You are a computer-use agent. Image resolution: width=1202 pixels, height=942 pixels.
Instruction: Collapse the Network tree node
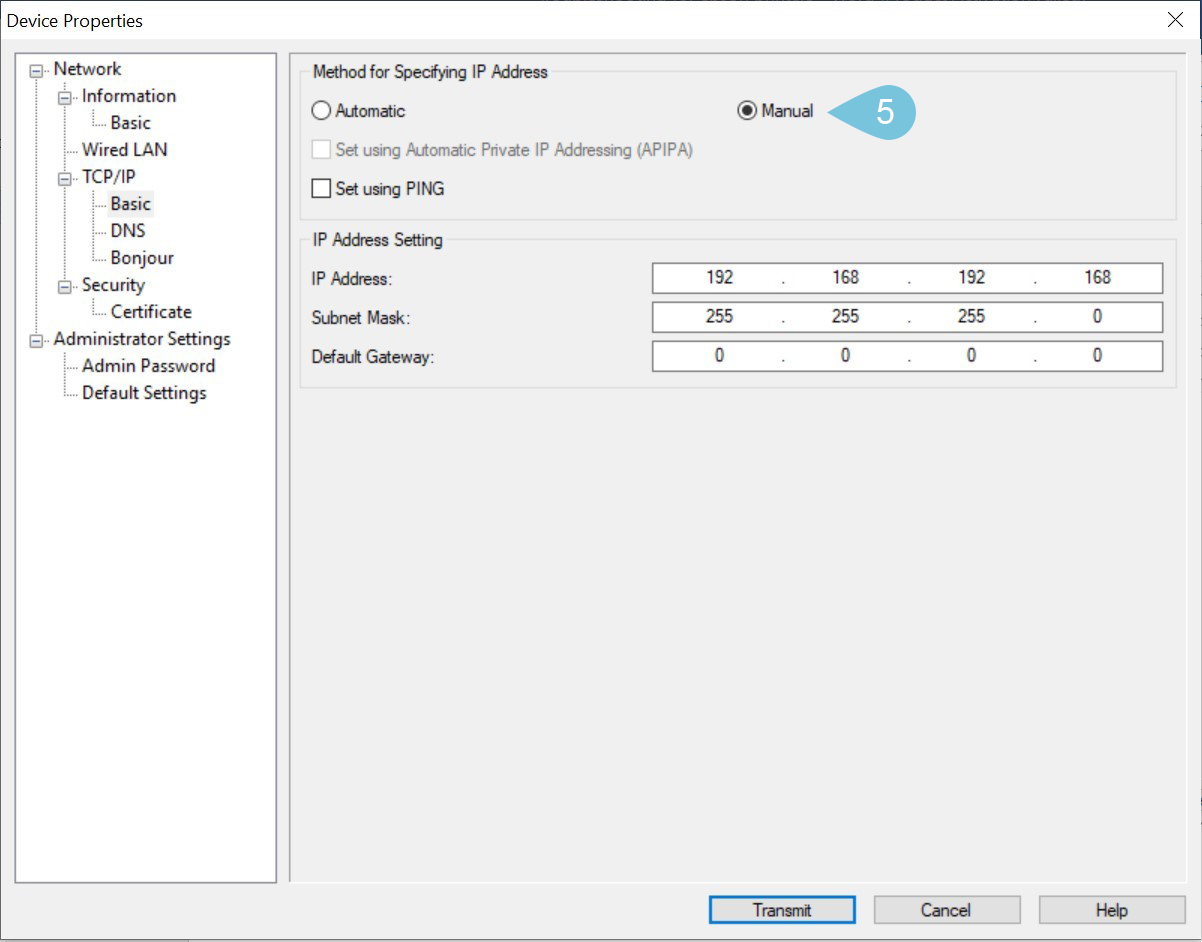coord(36,68)
